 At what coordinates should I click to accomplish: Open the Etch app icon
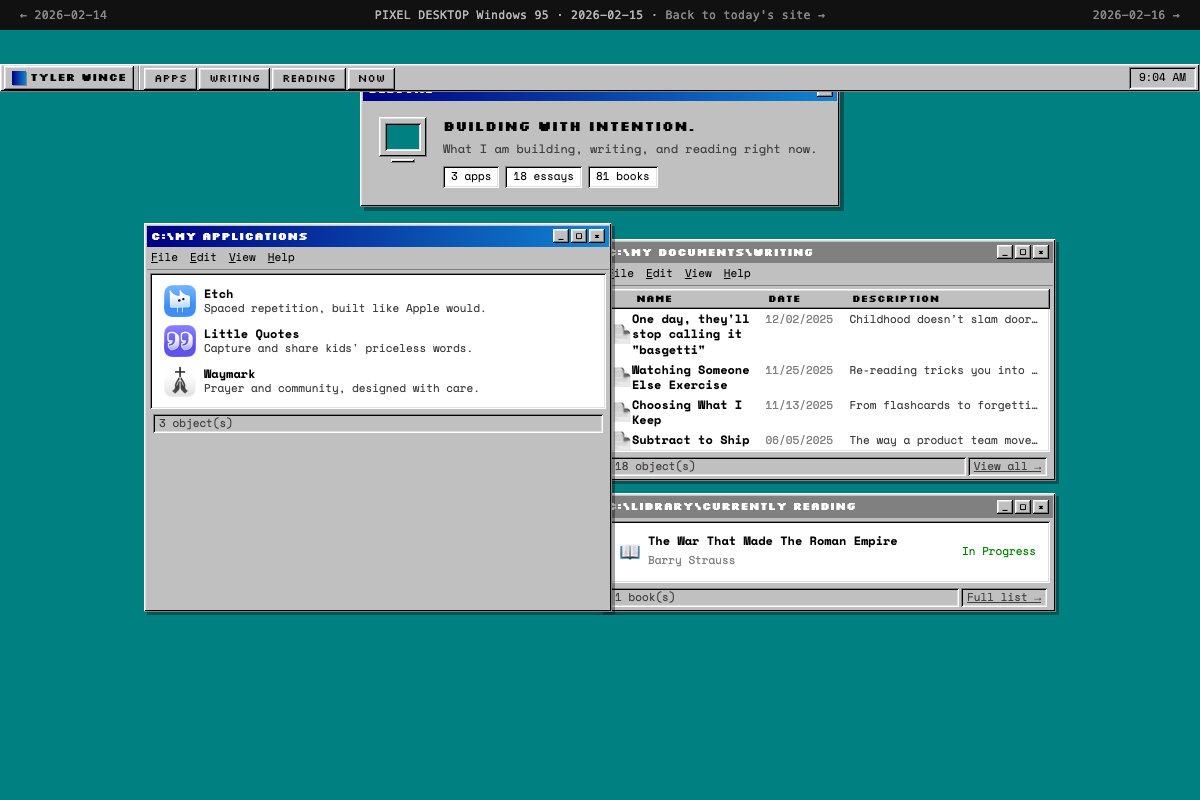click(x=180, y=301)
